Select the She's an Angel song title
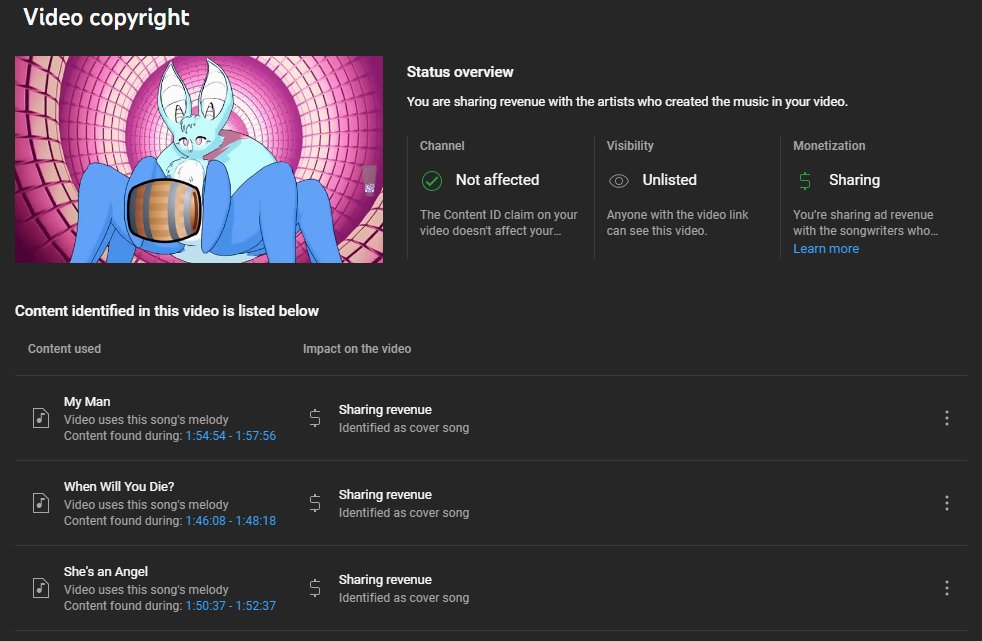Image resolution: width=982 pixels, height=641 pixels. (106, 572)
